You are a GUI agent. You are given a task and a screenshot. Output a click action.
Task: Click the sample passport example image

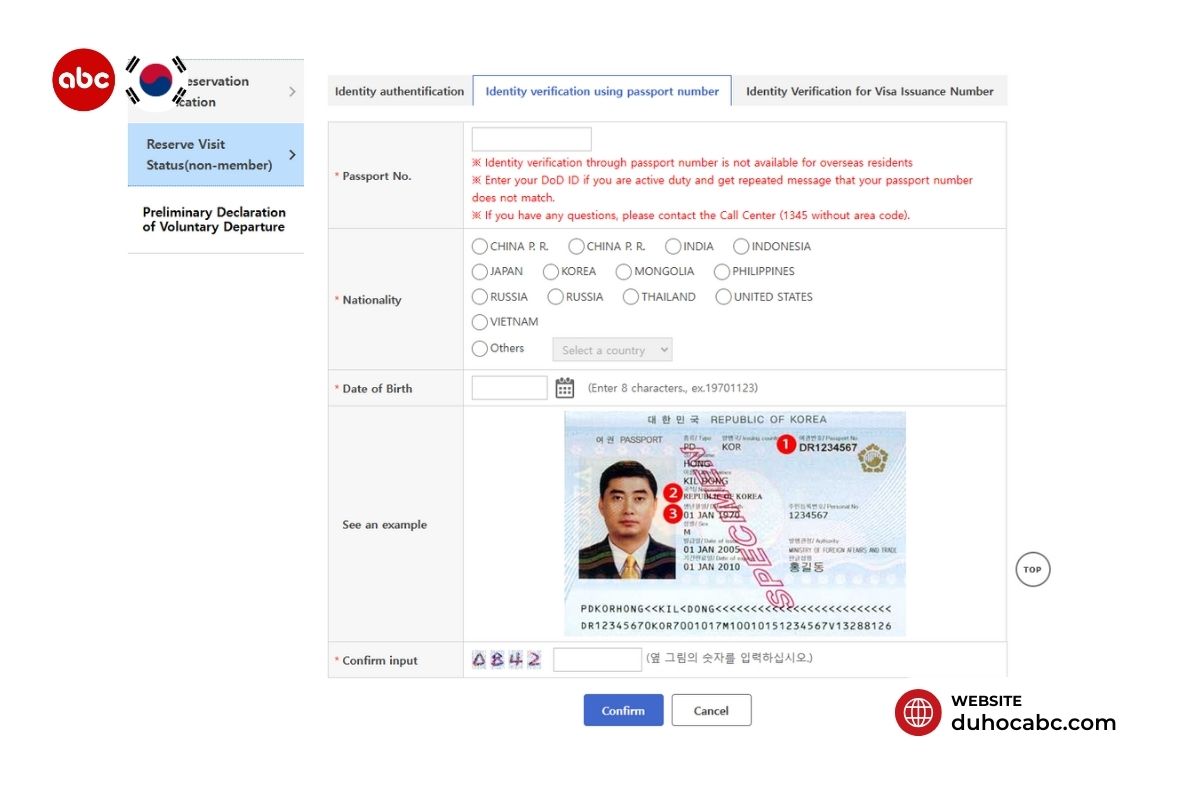pos(735,523)
